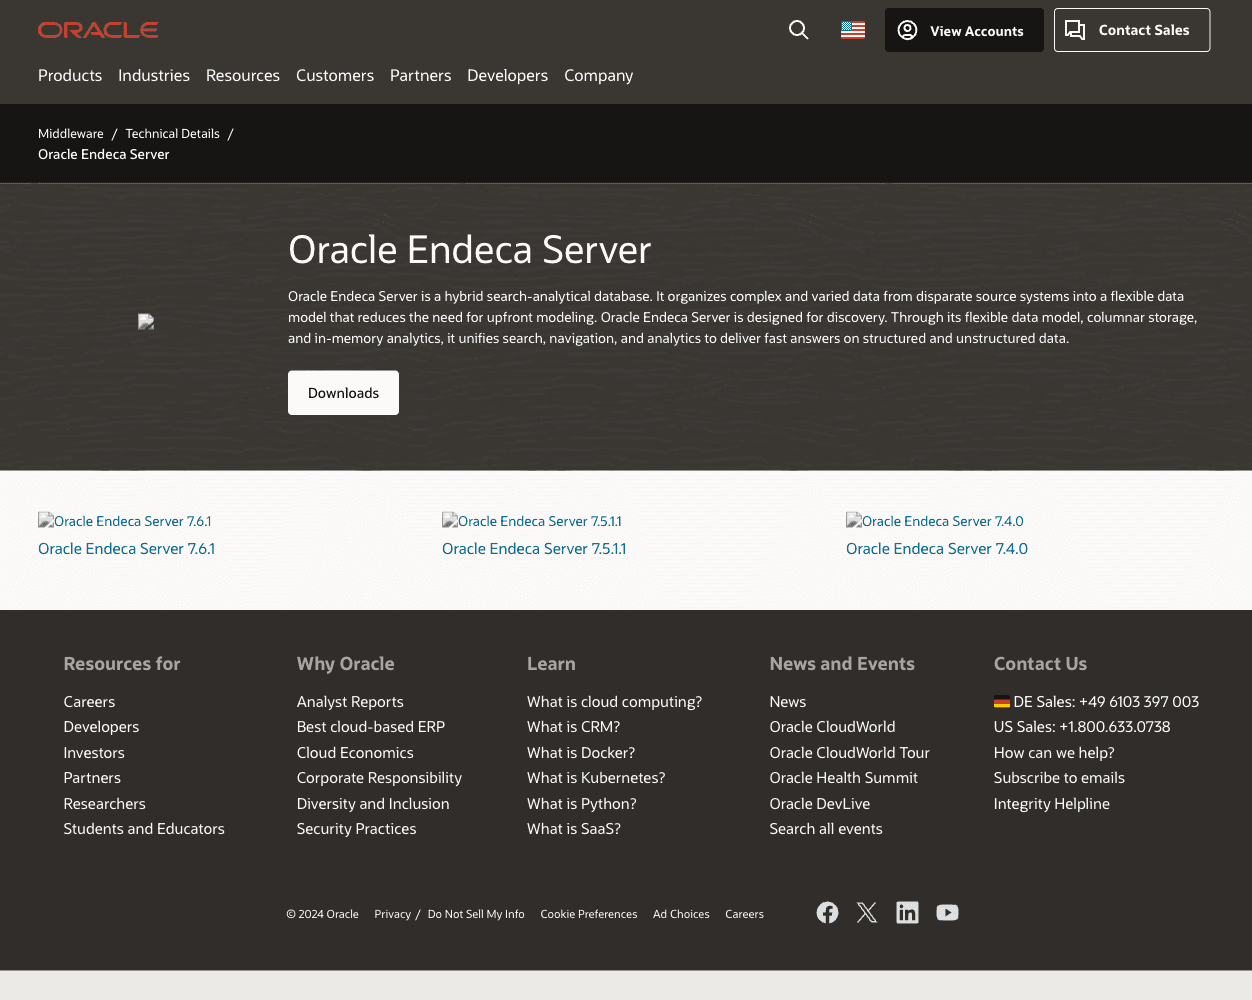Open Integrity Helpline link

coord(1051,803)
